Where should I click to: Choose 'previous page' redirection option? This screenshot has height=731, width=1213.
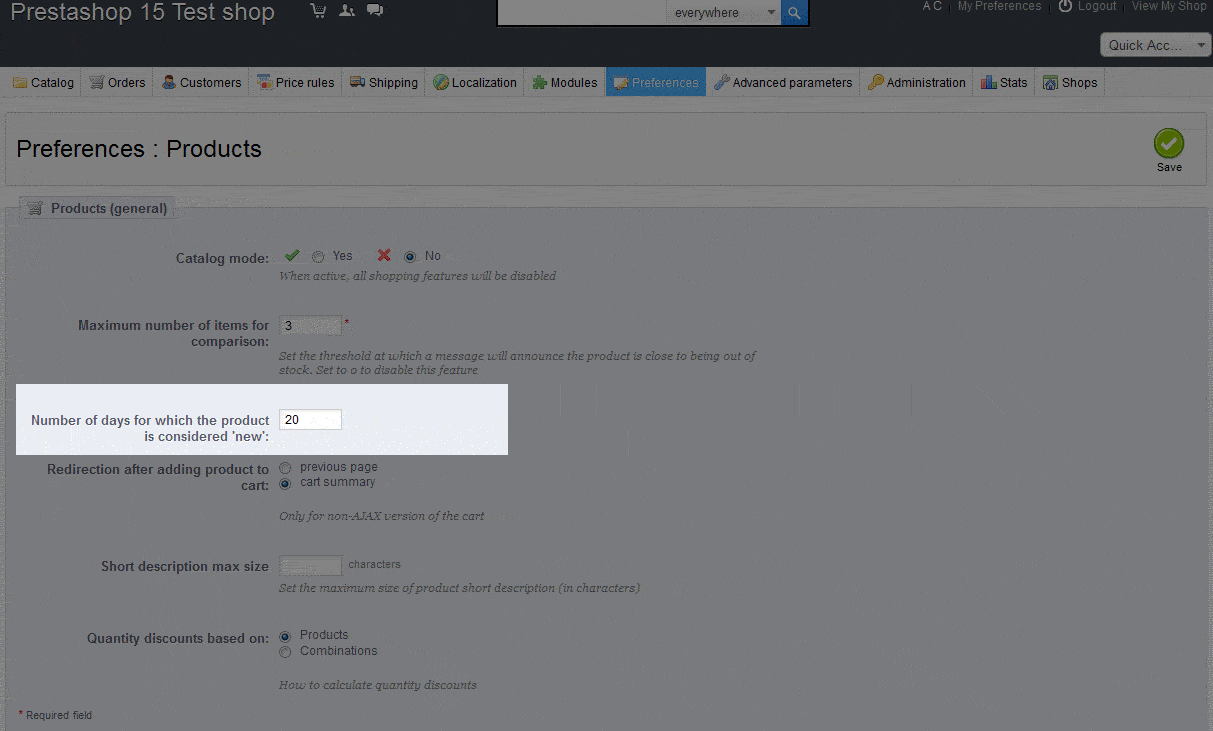pos(286,467)
